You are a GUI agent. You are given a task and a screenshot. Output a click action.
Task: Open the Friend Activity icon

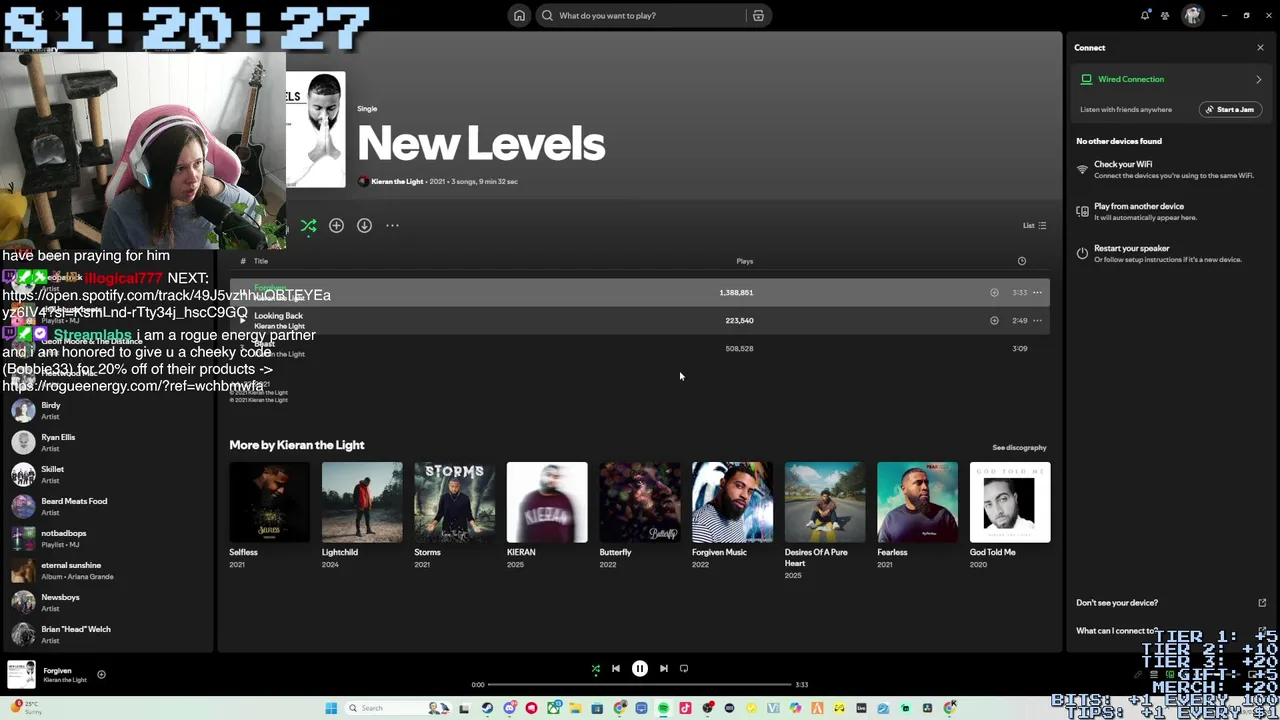(x=1165, y=15)
